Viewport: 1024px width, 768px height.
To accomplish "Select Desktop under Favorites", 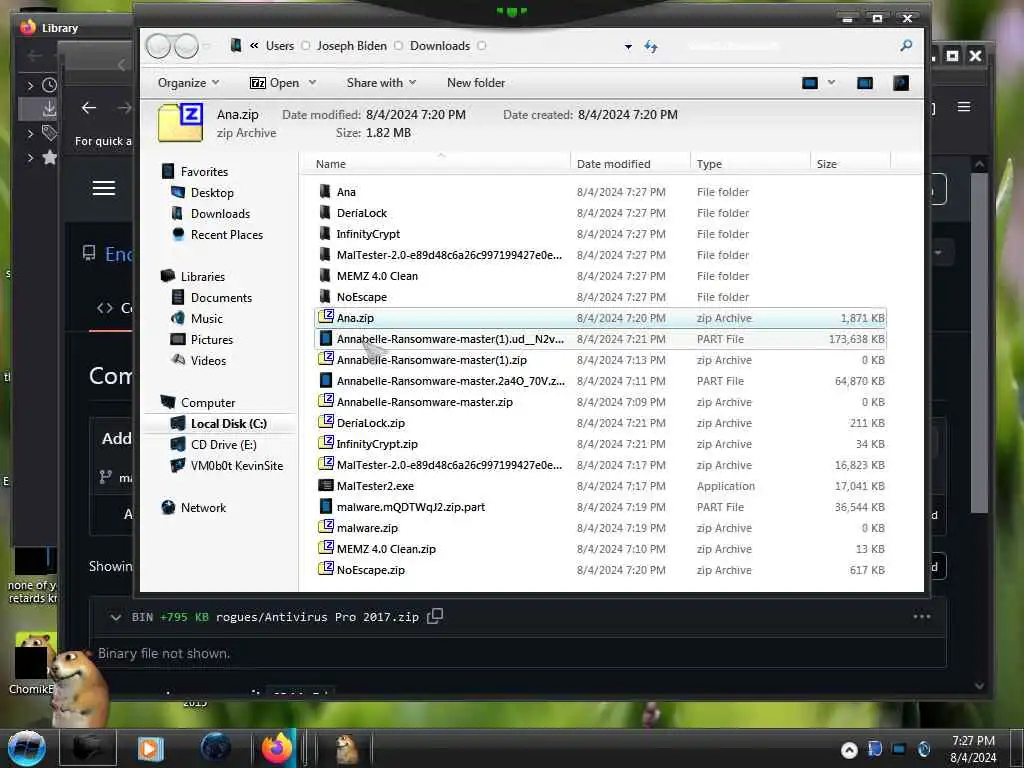I will click(x=212, y=193).
